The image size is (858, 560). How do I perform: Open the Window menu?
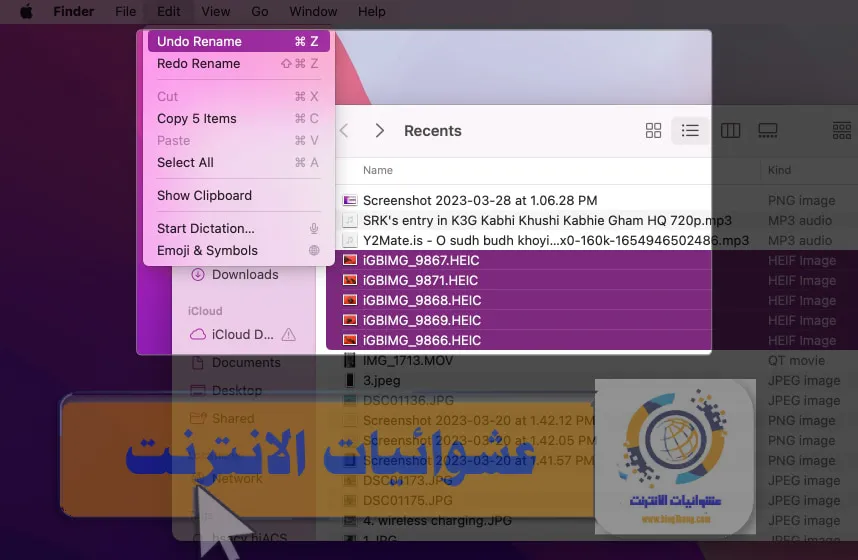tap(313, 11)
